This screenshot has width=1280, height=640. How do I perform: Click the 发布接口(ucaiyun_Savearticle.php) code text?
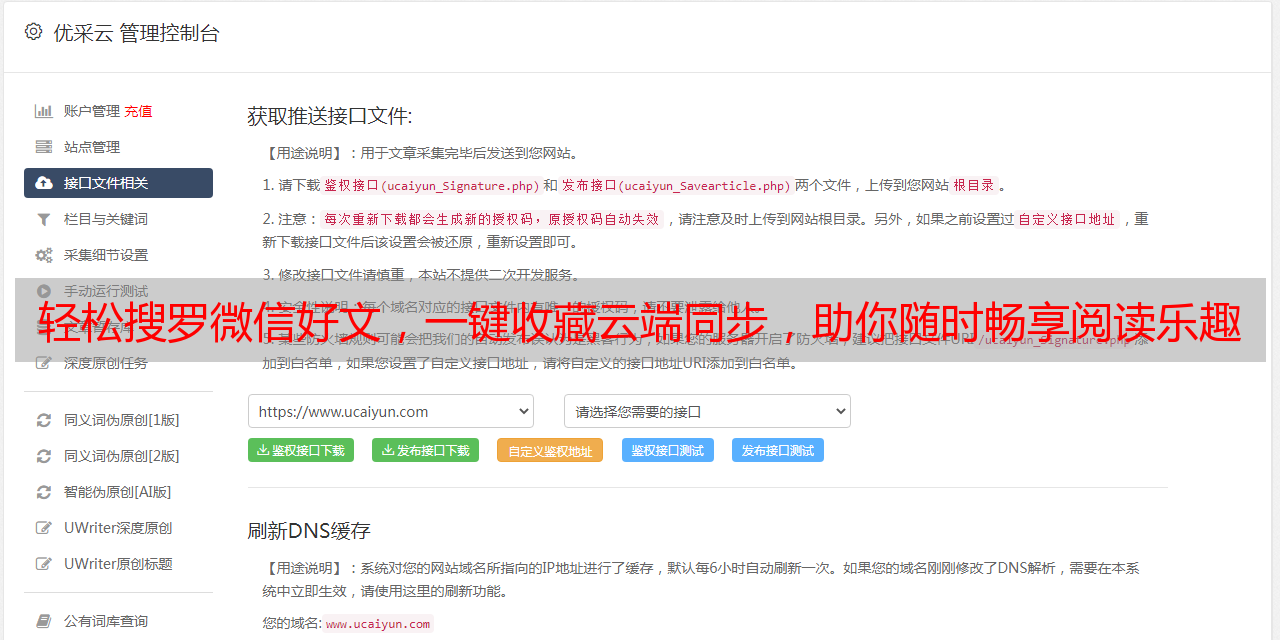click(x=676, y=185)
